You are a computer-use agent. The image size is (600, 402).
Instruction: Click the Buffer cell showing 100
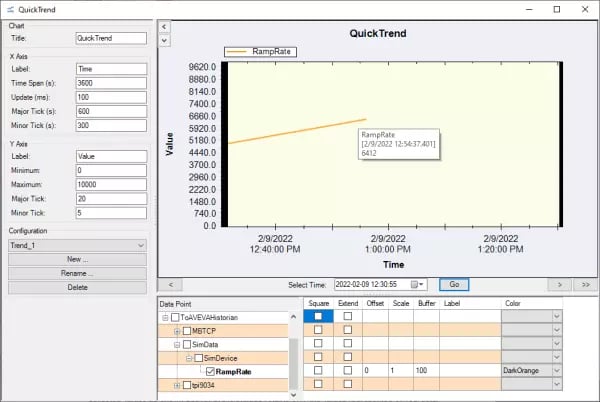point(426,371)
